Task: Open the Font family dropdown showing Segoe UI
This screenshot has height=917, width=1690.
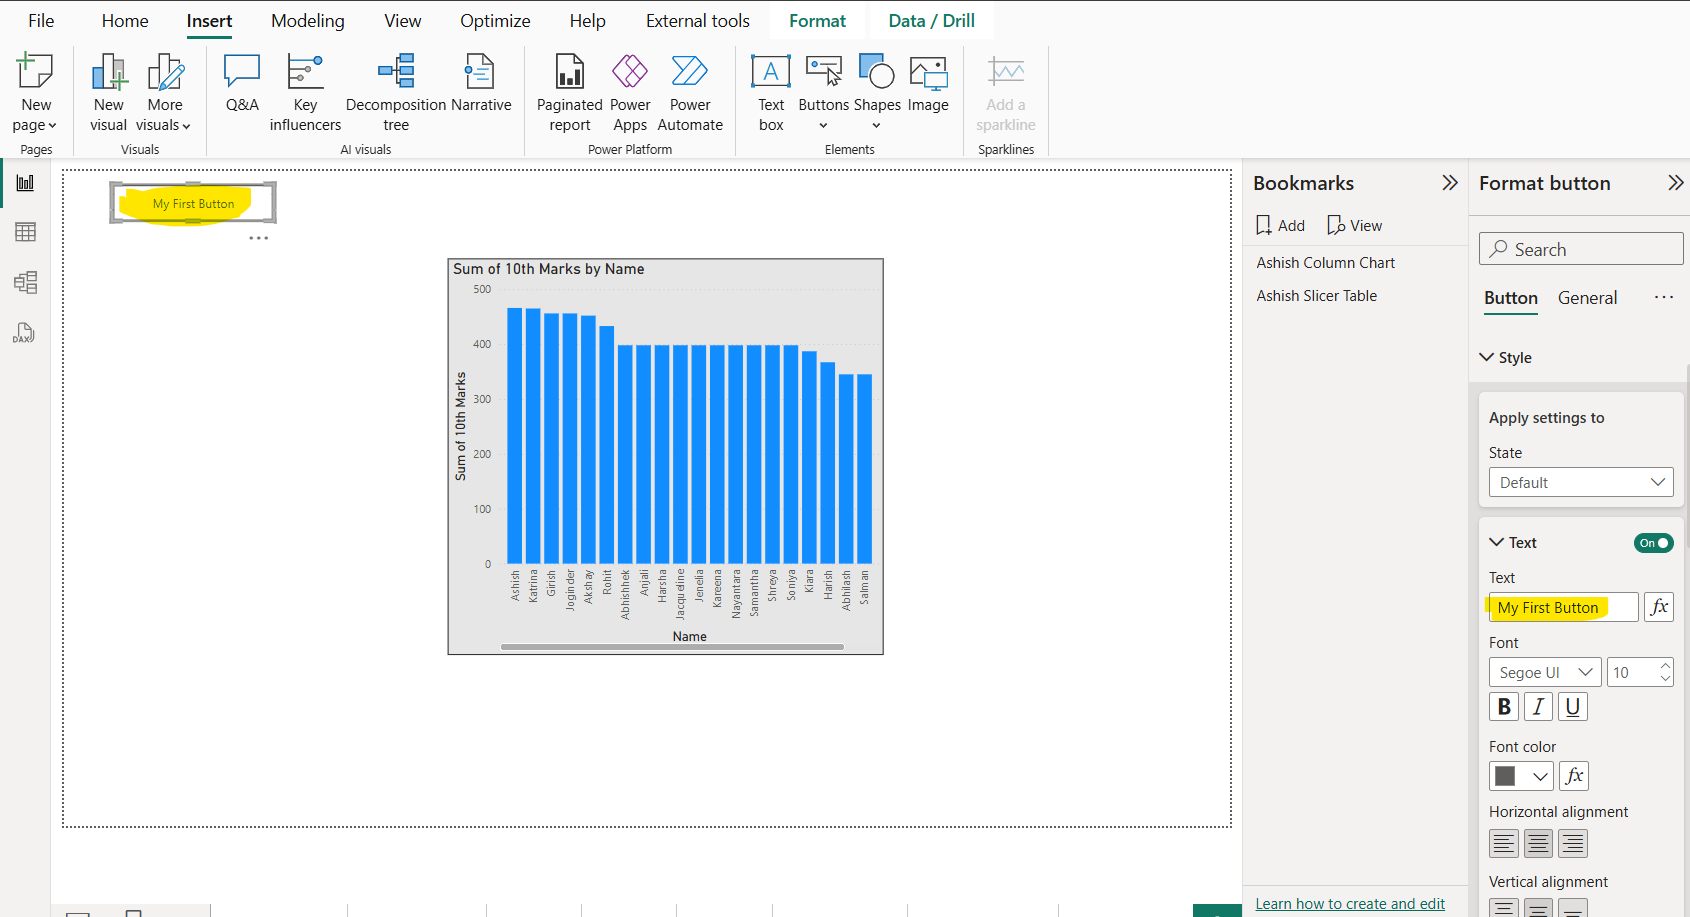Action: coord(1544,671)
